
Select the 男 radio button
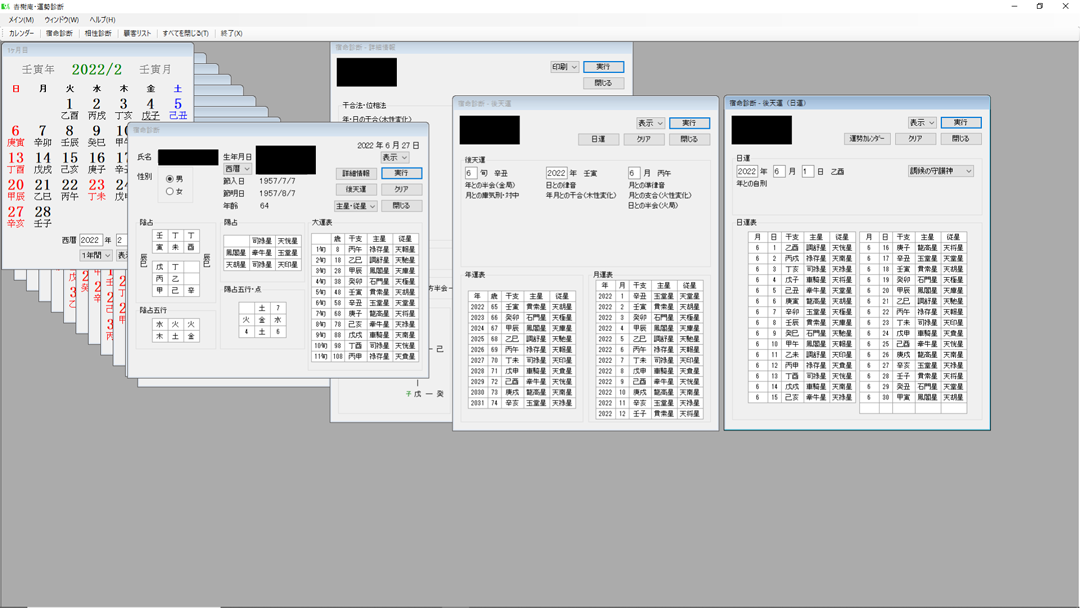click(168, 178)
